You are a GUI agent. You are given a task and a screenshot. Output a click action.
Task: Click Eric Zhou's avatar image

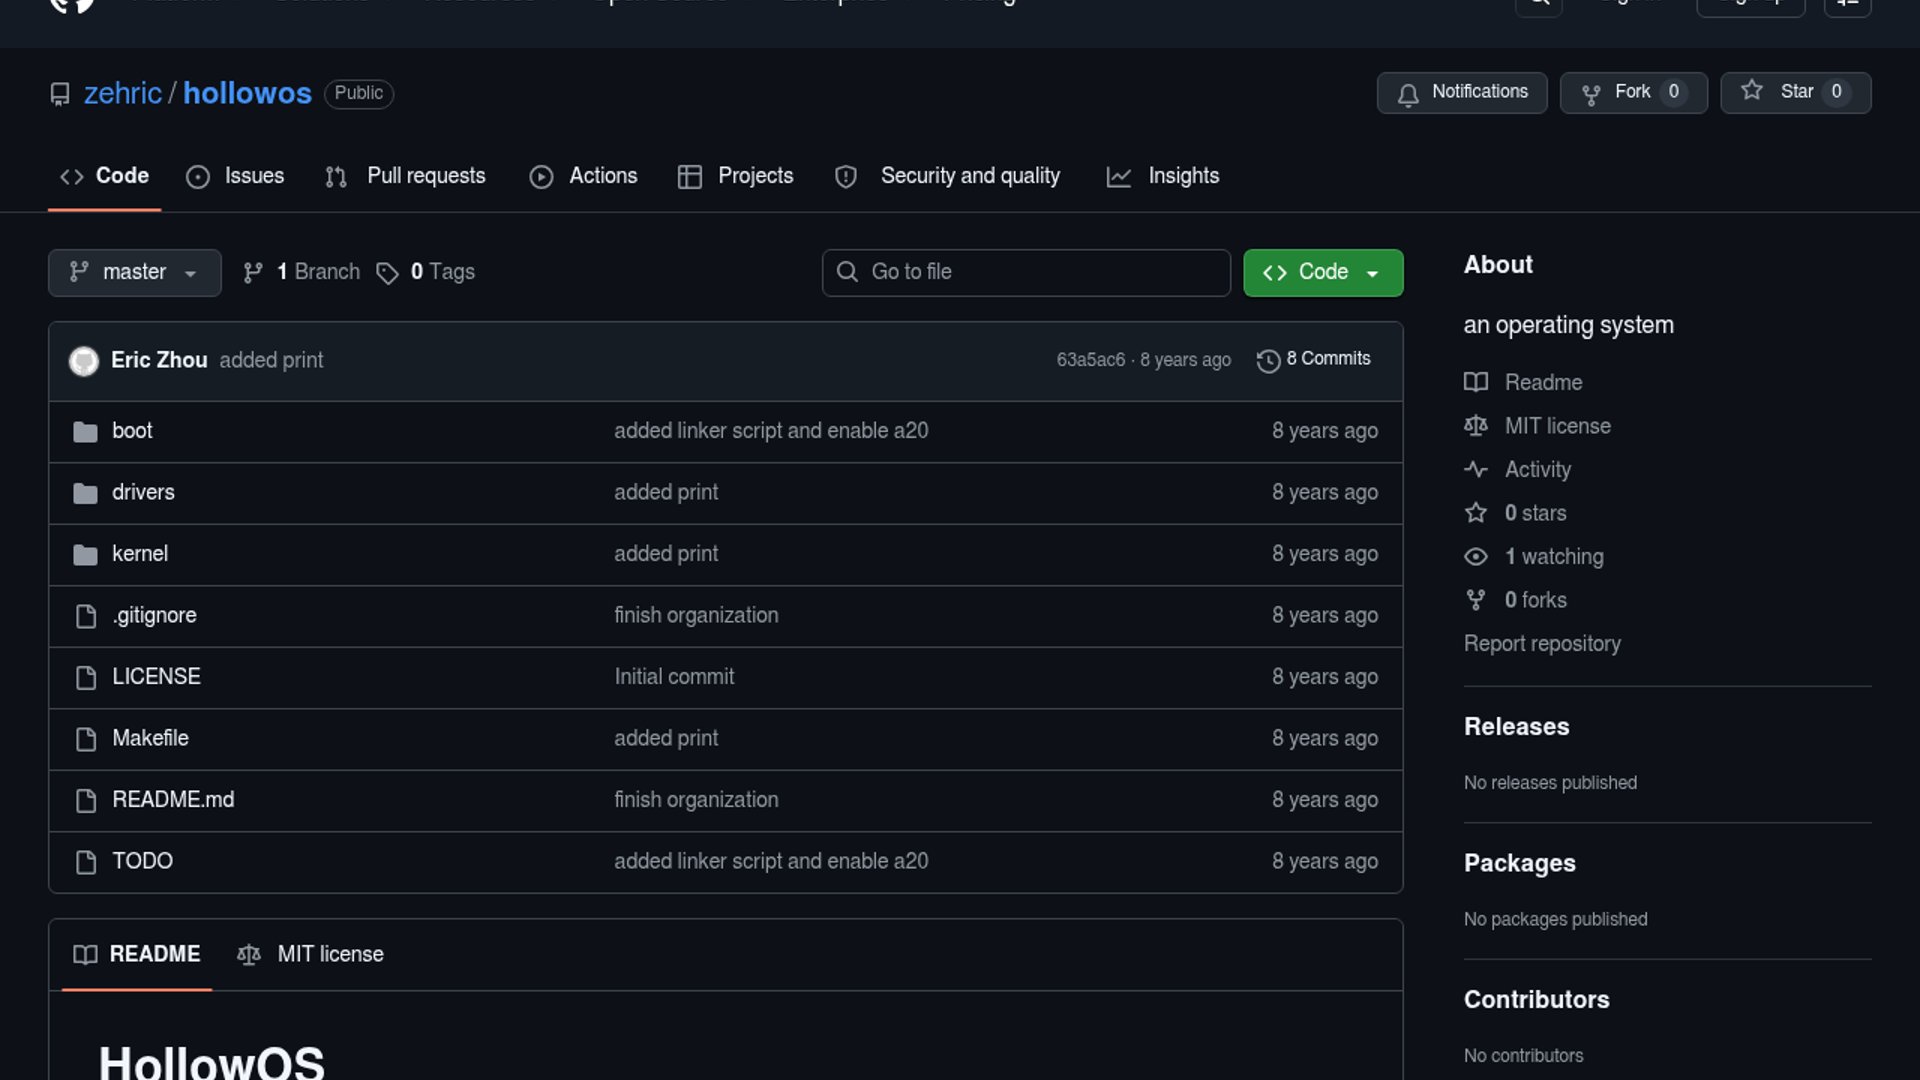coord(84,361)
